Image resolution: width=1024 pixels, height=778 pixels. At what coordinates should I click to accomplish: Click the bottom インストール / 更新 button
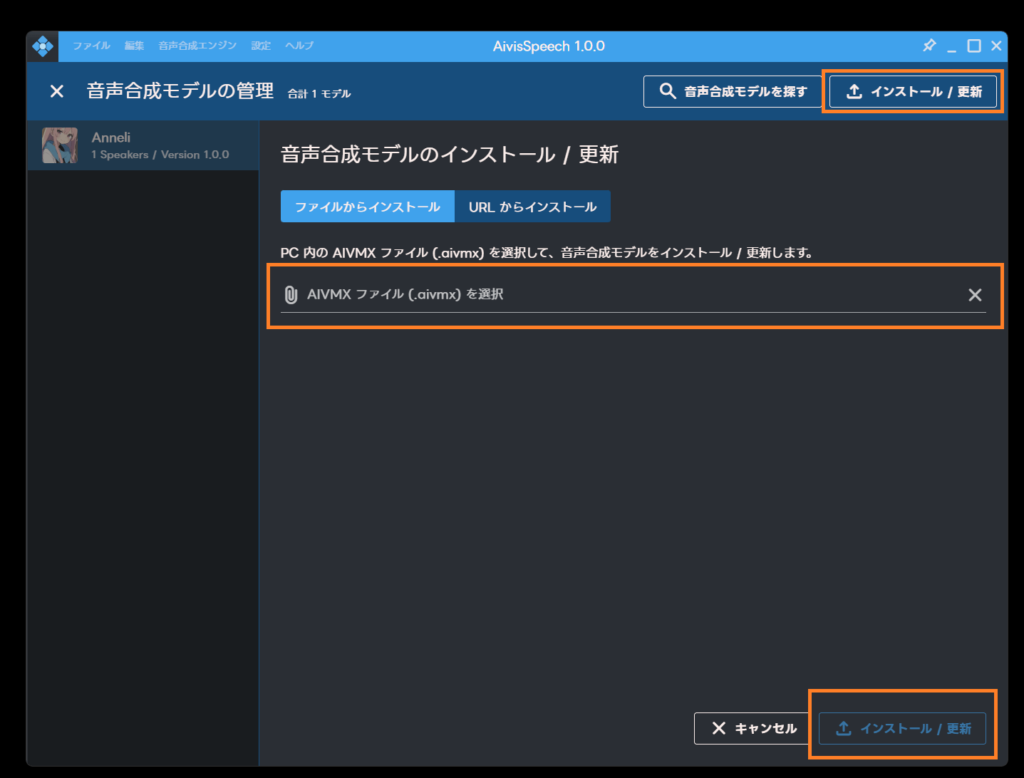click(903, 728)
